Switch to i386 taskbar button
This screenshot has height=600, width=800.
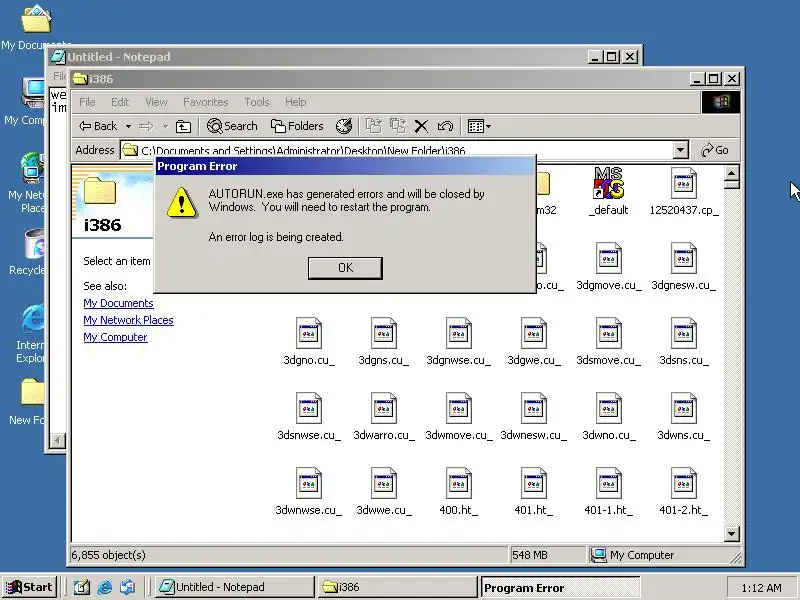(x=397, y=587)
